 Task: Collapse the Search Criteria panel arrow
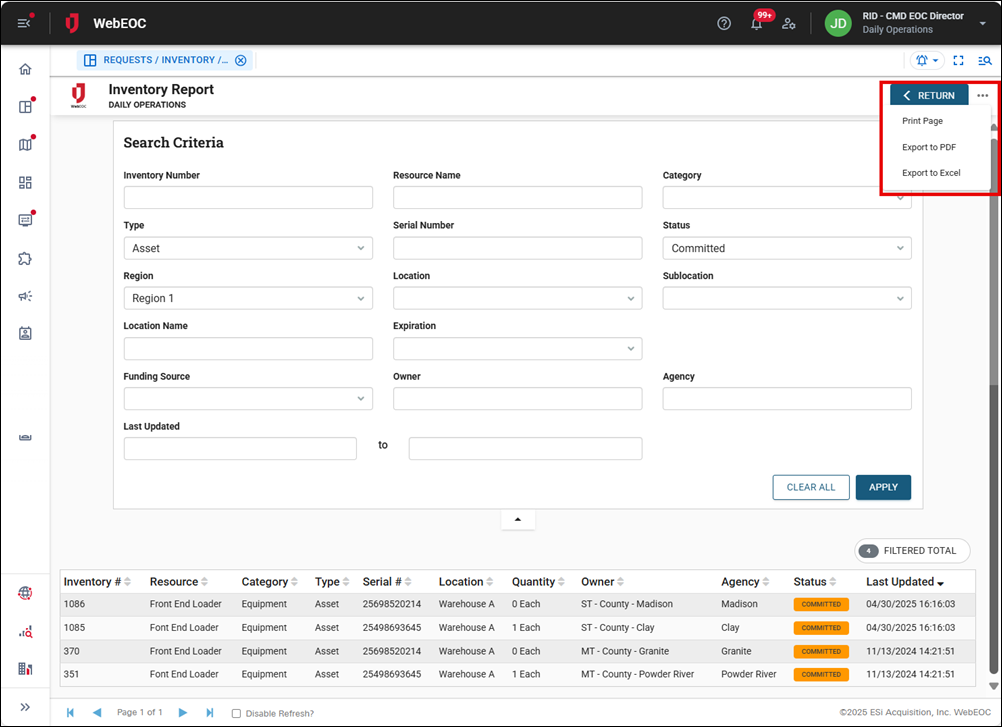[518, 520]
